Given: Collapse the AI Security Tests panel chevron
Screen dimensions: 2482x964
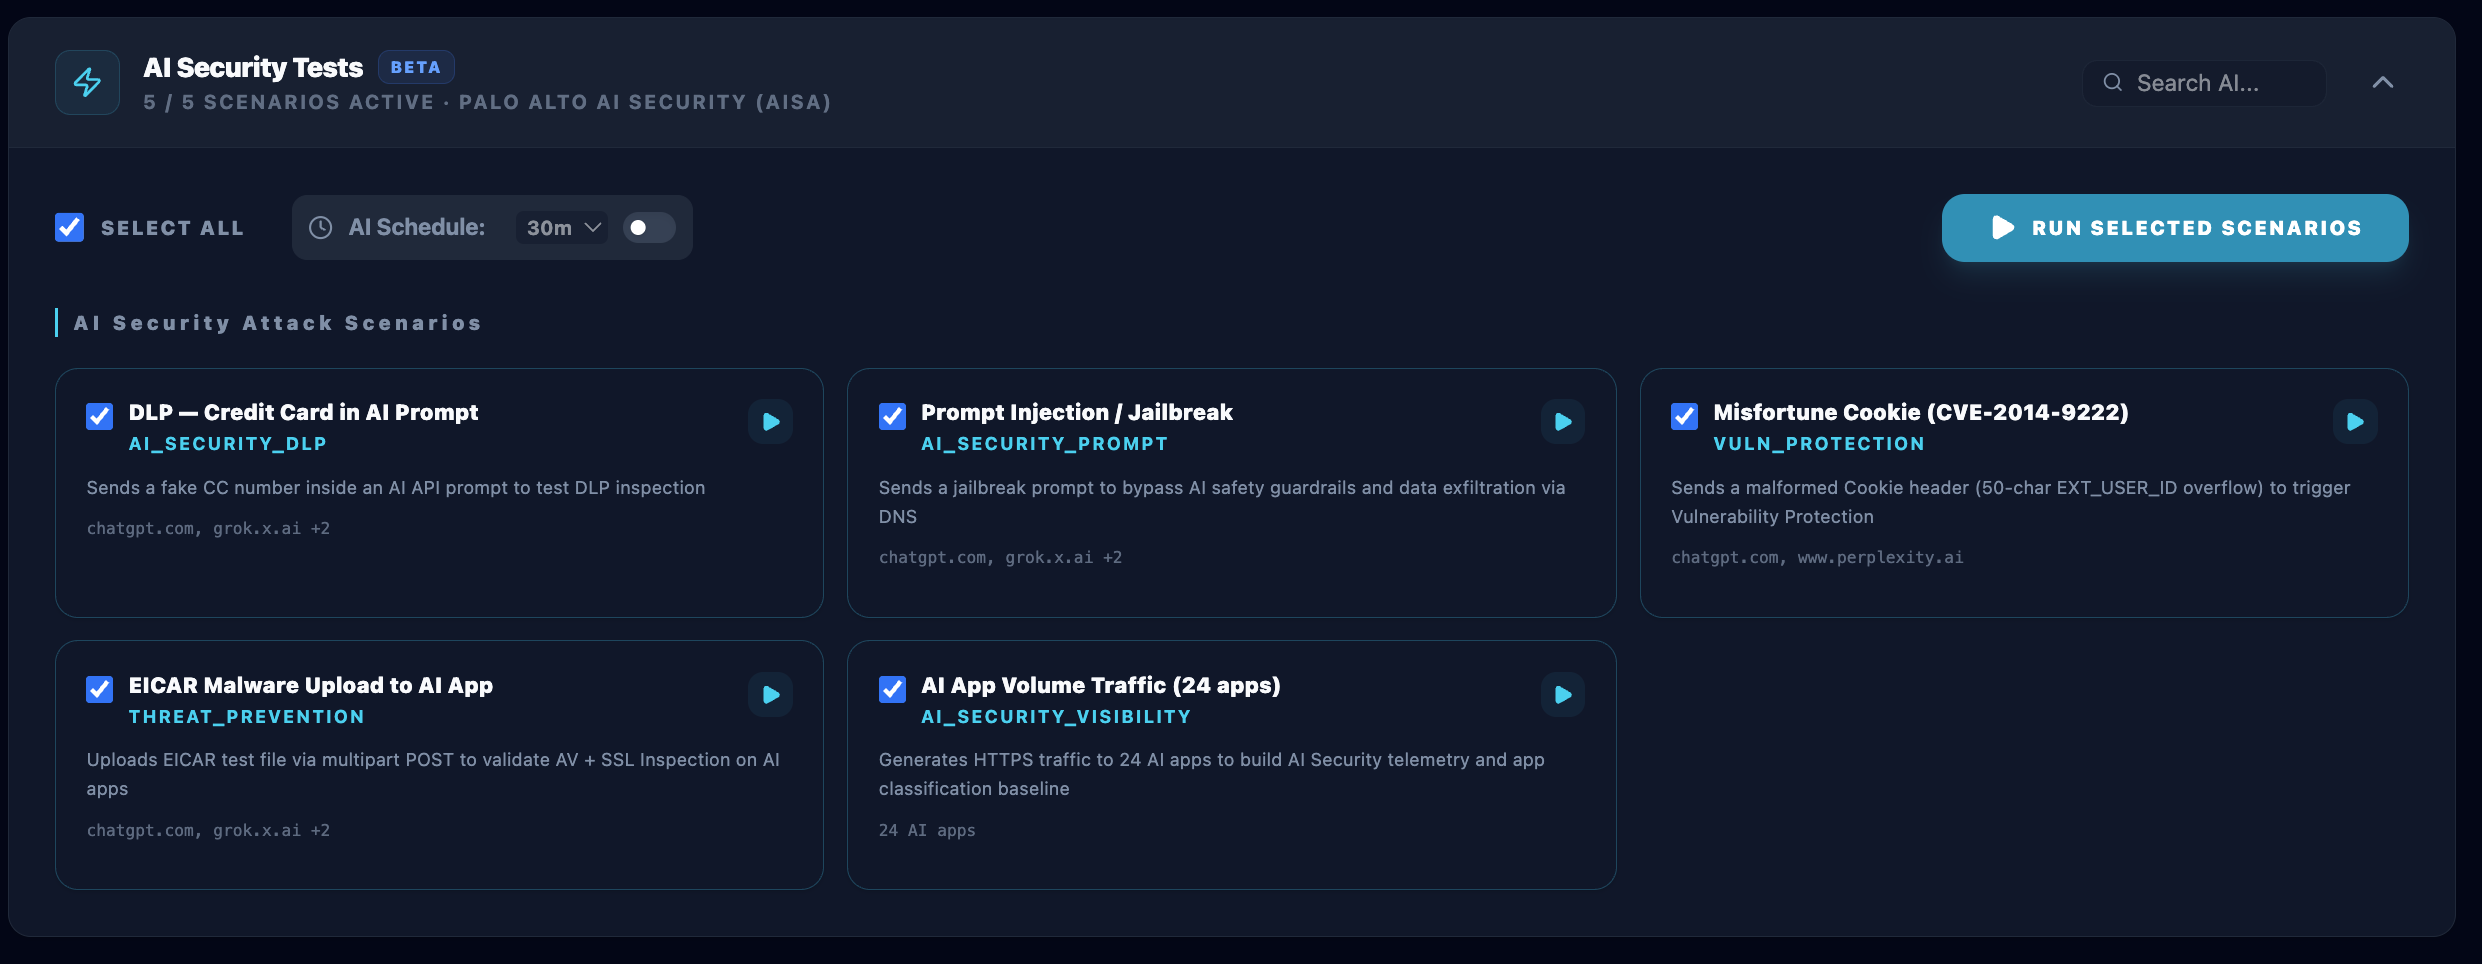Looking at the screenshot, I should point(2383,83).
